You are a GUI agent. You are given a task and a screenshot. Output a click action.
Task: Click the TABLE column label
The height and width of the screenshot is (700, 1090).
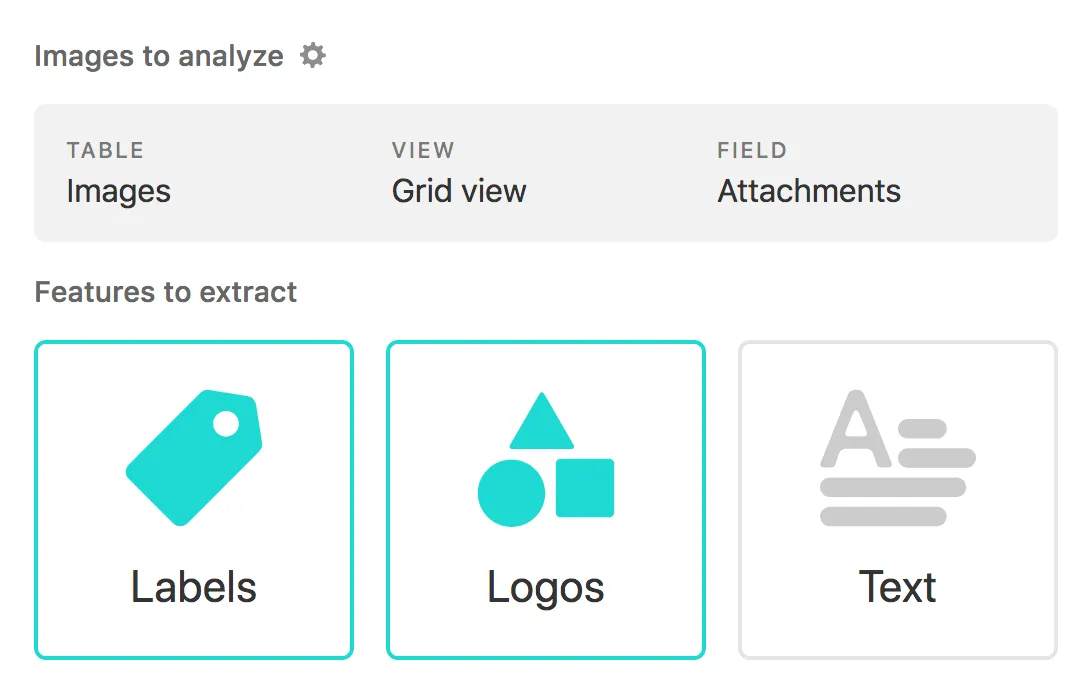[x=105, y=151]
